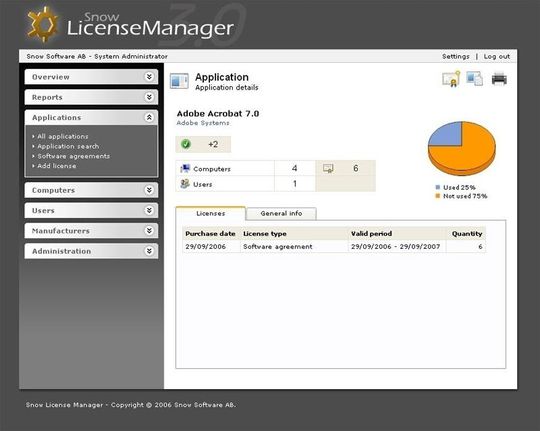Screen dimensions: 540x431
Task: Click the green compliance checkmark icon
Action: click(186, 144)
